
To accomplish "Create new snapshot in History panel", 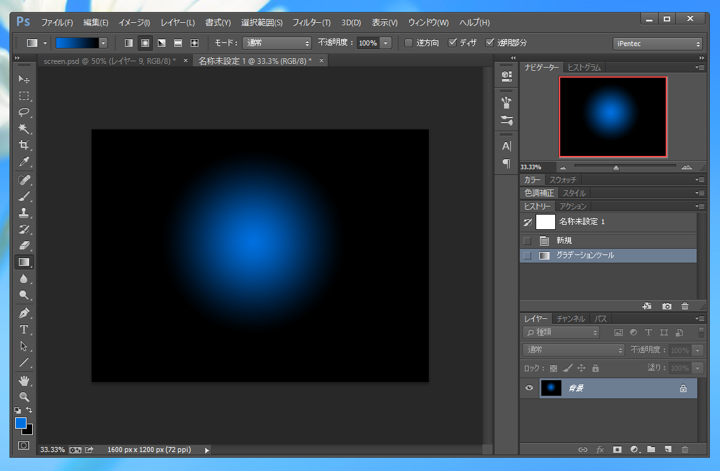I will tap(667, 306).
